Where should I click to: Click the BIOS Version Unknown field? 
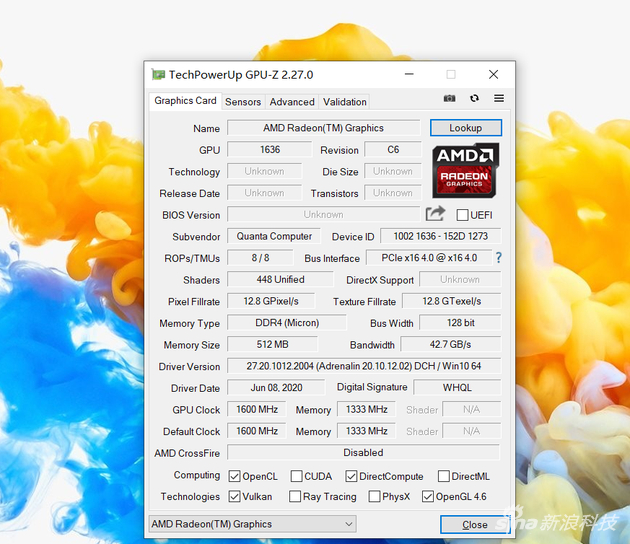click(x=323, y=215)
